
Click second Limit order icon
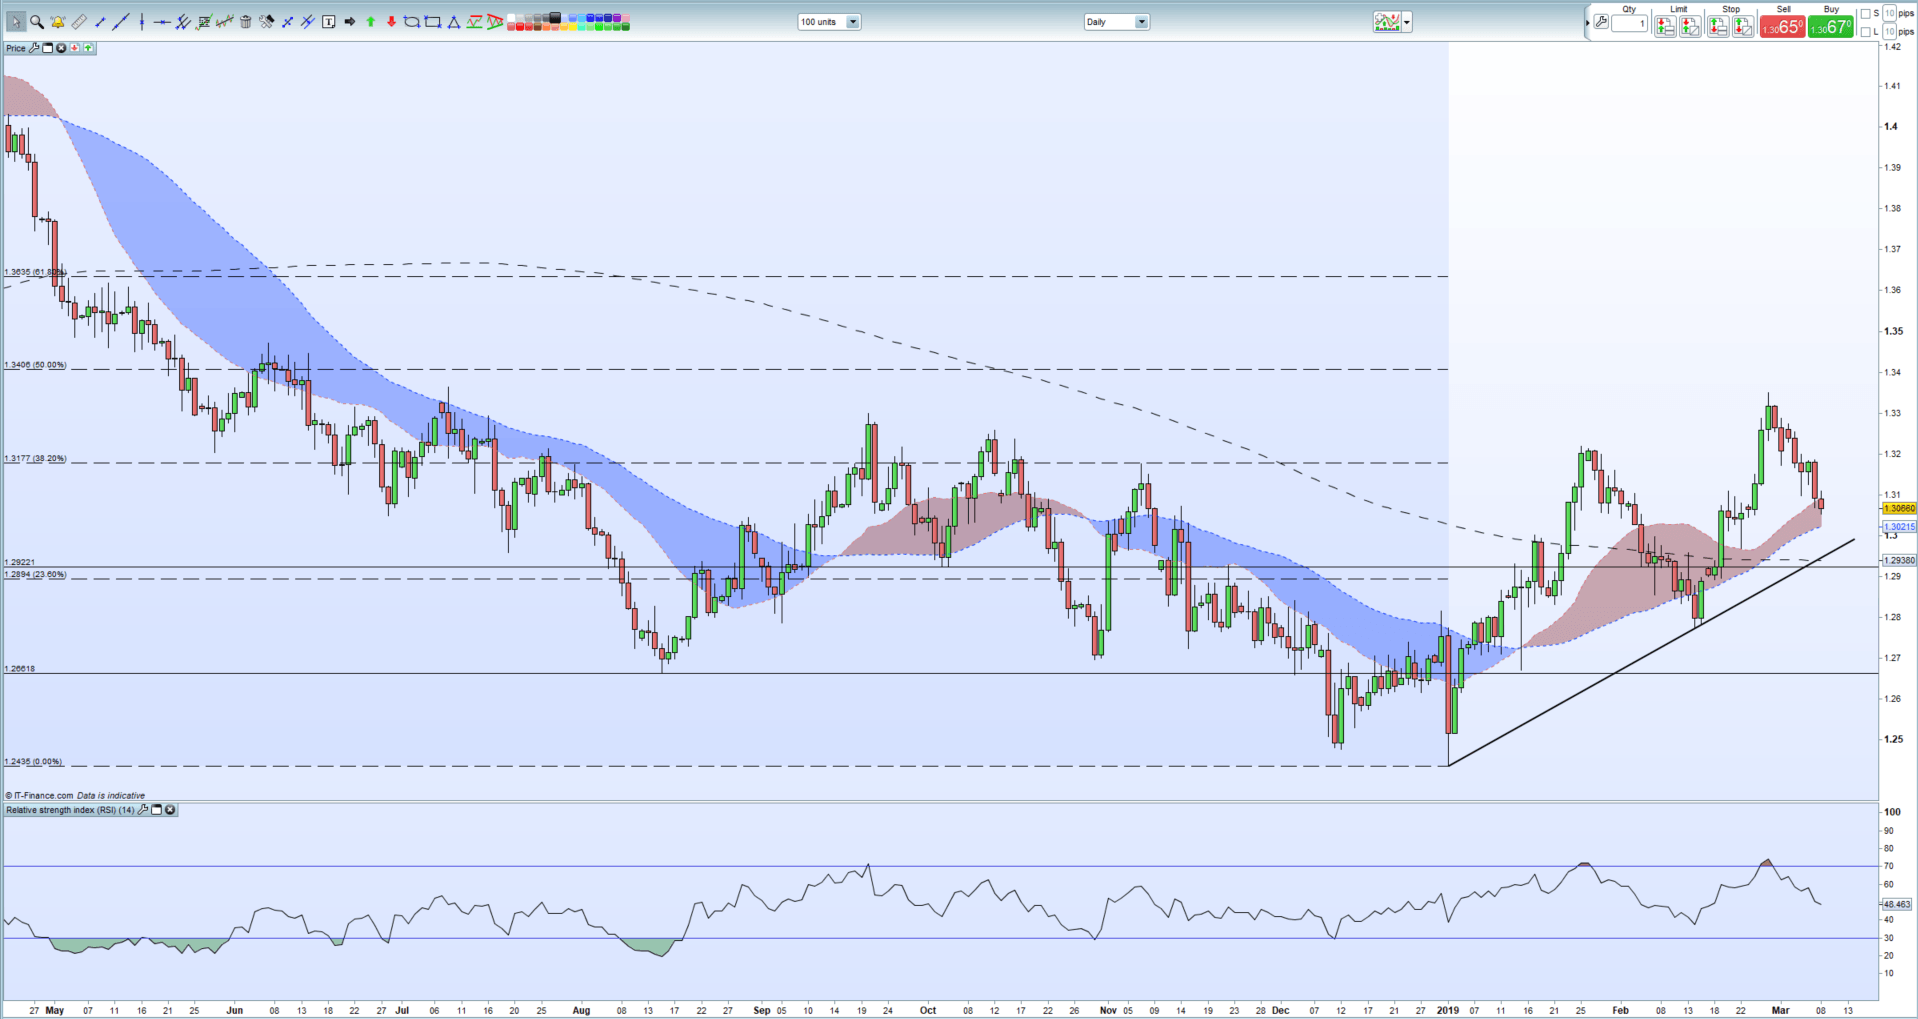click(x=1690, y=26)
